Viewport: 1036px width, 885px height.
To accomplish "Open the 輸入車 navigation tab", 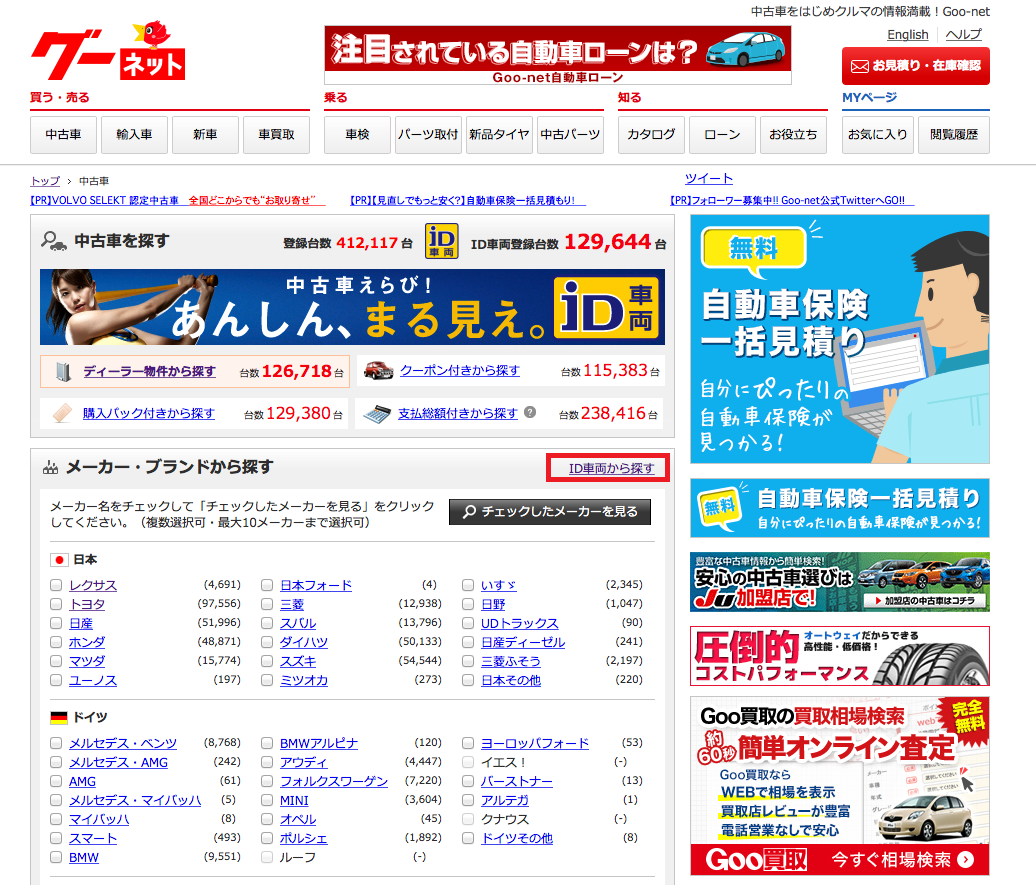I will [134, 135].
